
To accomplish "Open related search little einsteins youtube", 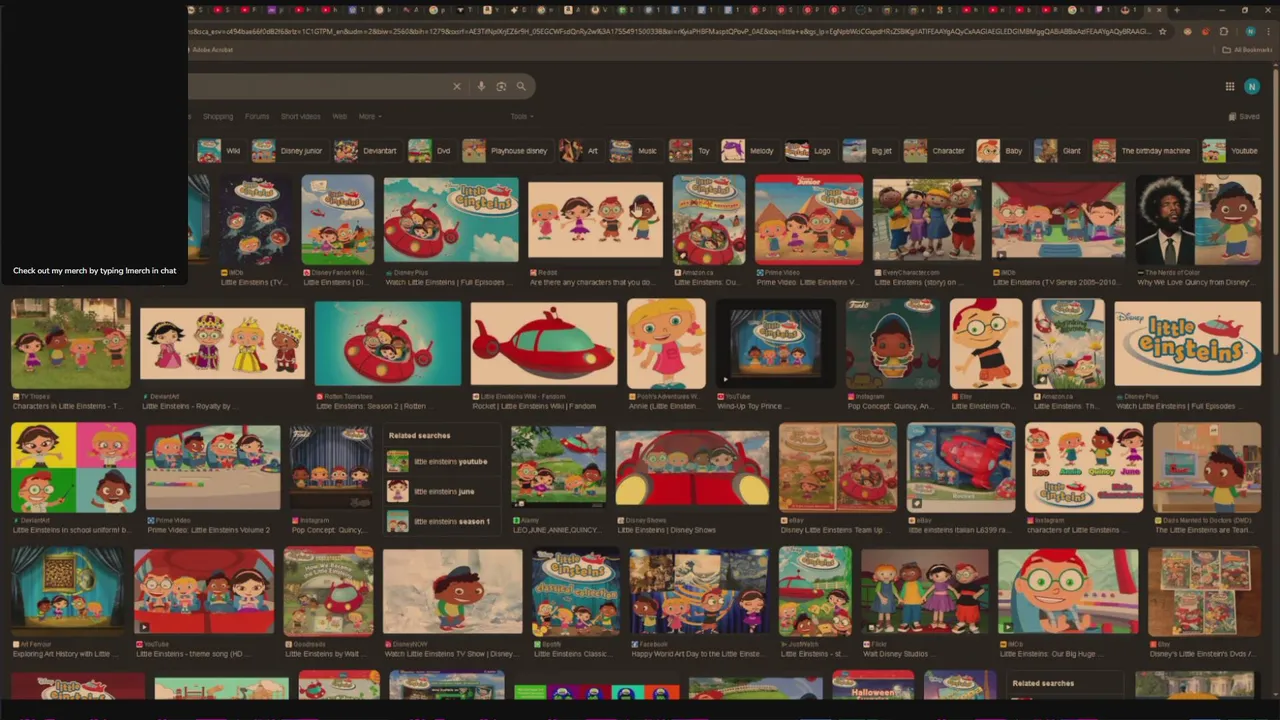I will pyautogui.click(x=440, y=462).
